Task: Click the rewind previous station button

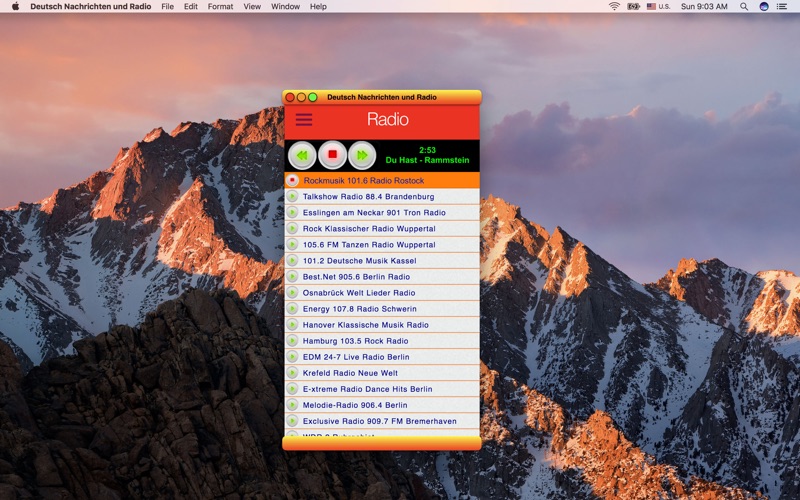Action: [302, 155]
